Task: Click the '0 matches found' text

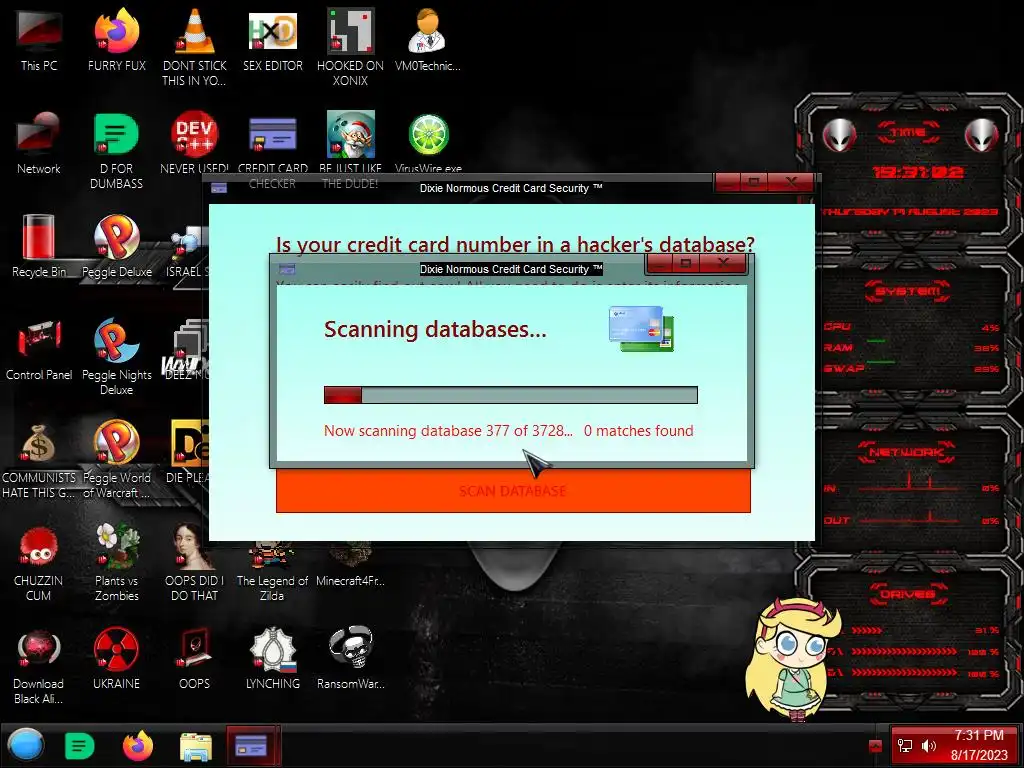Action: [639, 430]
